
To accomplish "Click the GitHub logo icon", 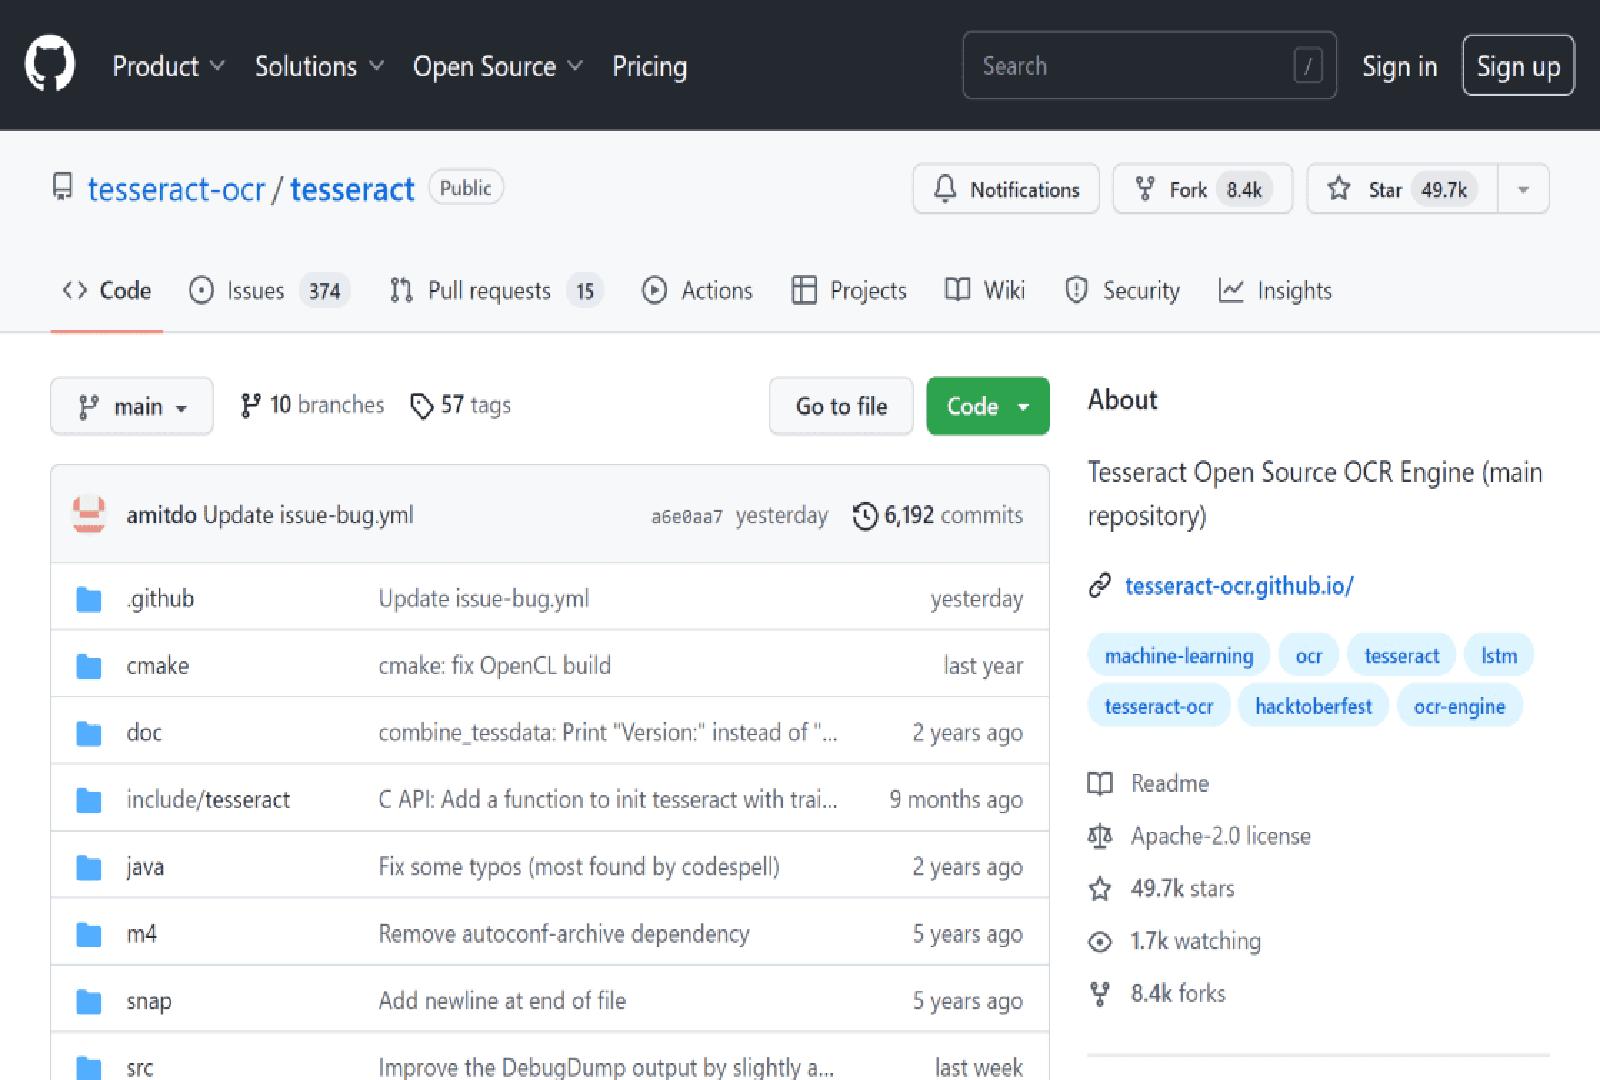I will click(x=50, y=65).
